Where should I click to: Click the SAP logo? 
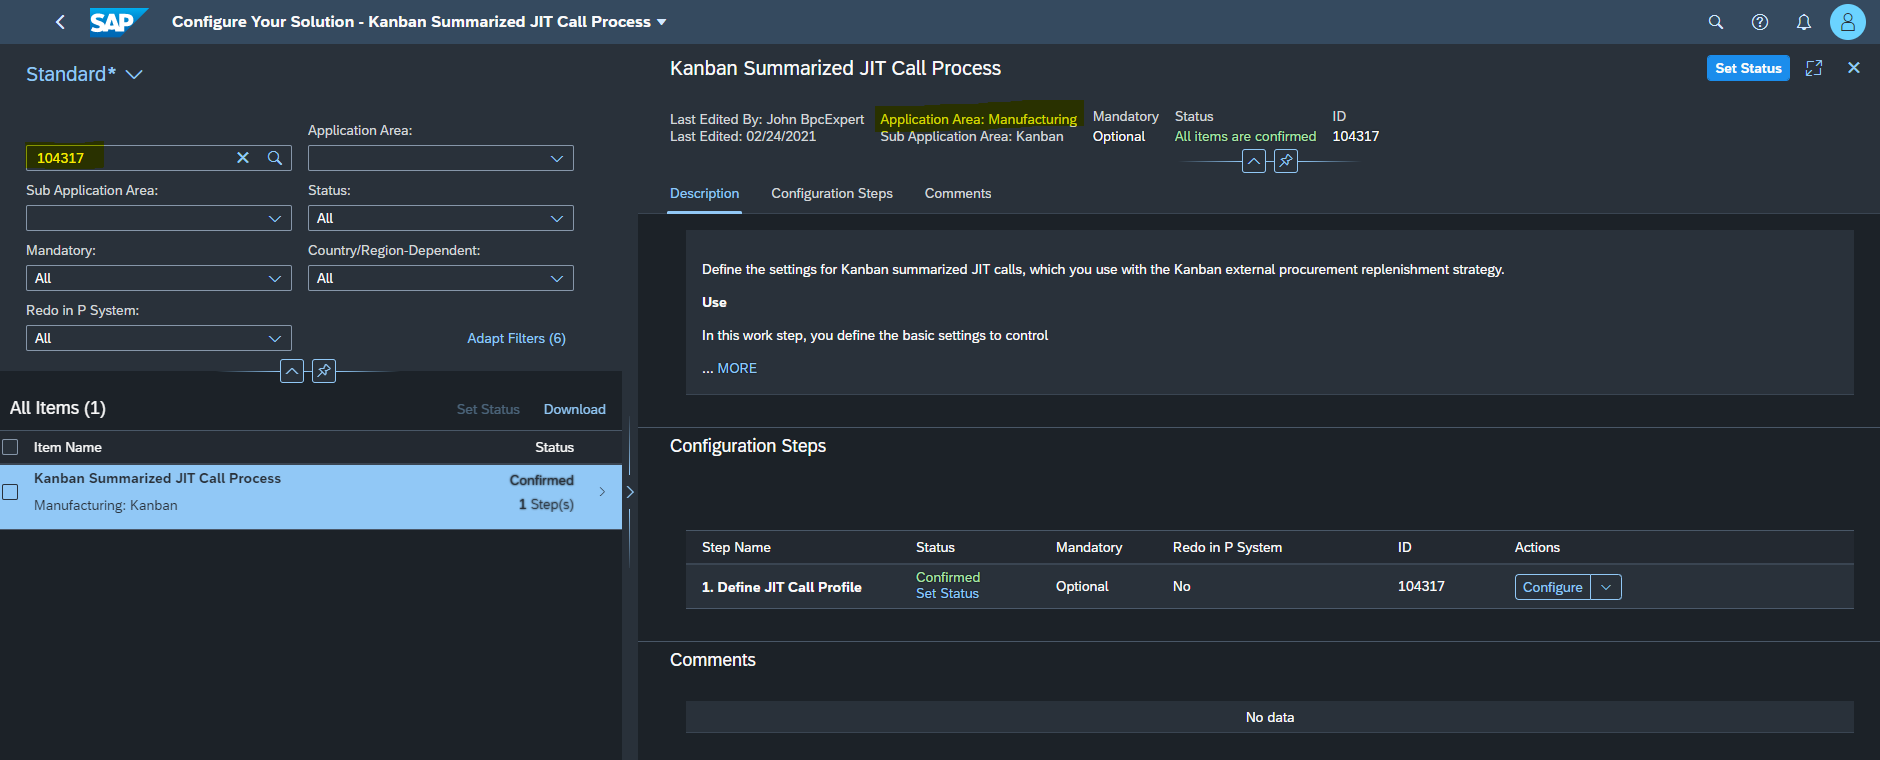click(118, 21)
